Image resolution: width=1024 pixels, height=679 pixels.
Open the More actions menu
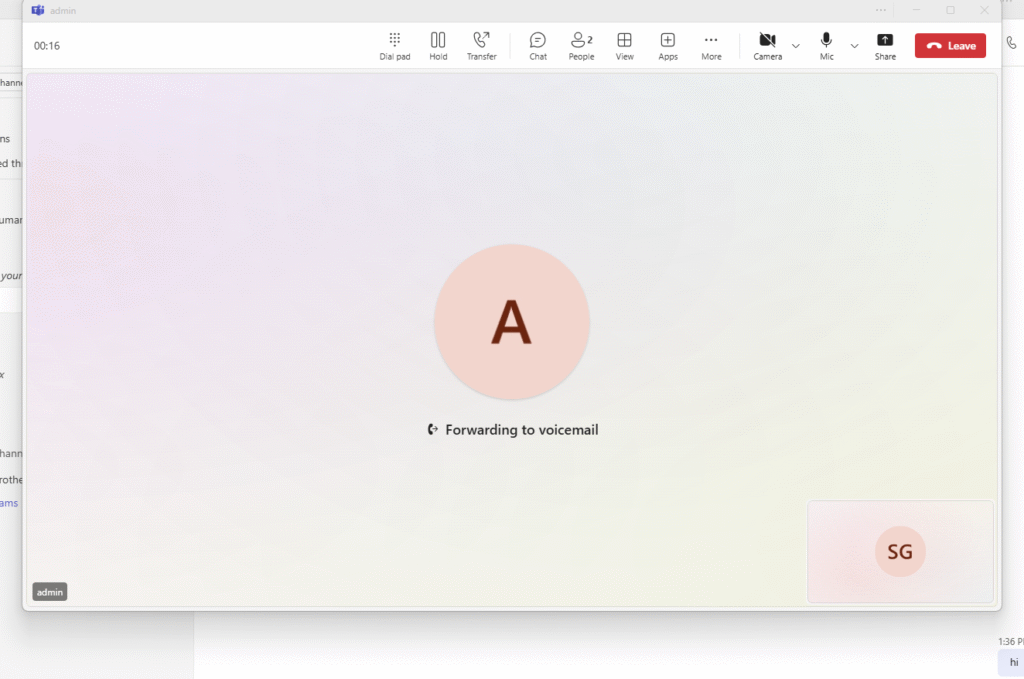pyautogui.click(x=711, y=45)
